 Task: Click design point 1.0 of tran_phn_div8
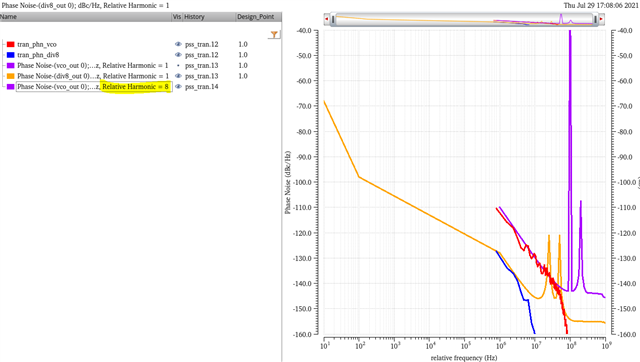[x=243, y=55]
